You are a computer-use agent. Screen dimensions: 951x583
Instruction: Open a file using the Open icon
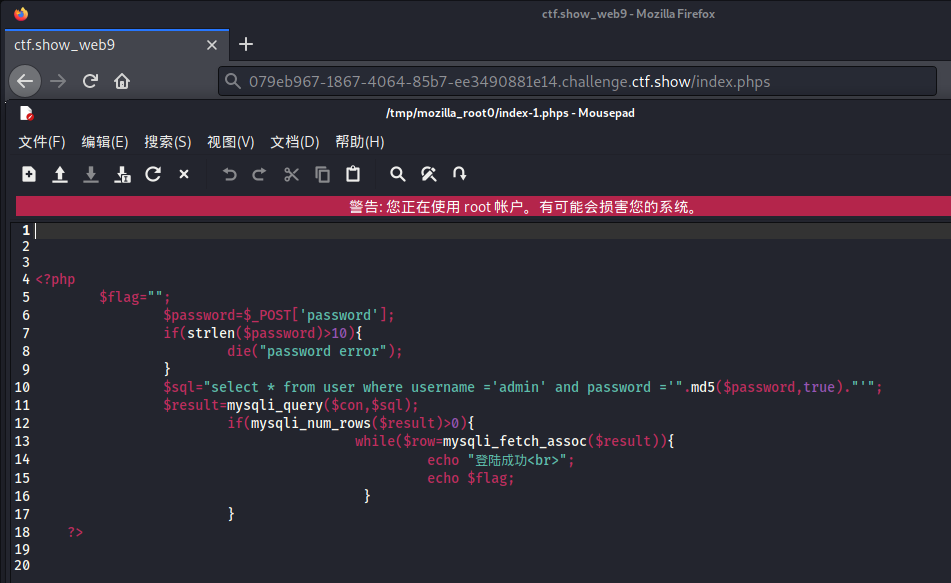60,174
